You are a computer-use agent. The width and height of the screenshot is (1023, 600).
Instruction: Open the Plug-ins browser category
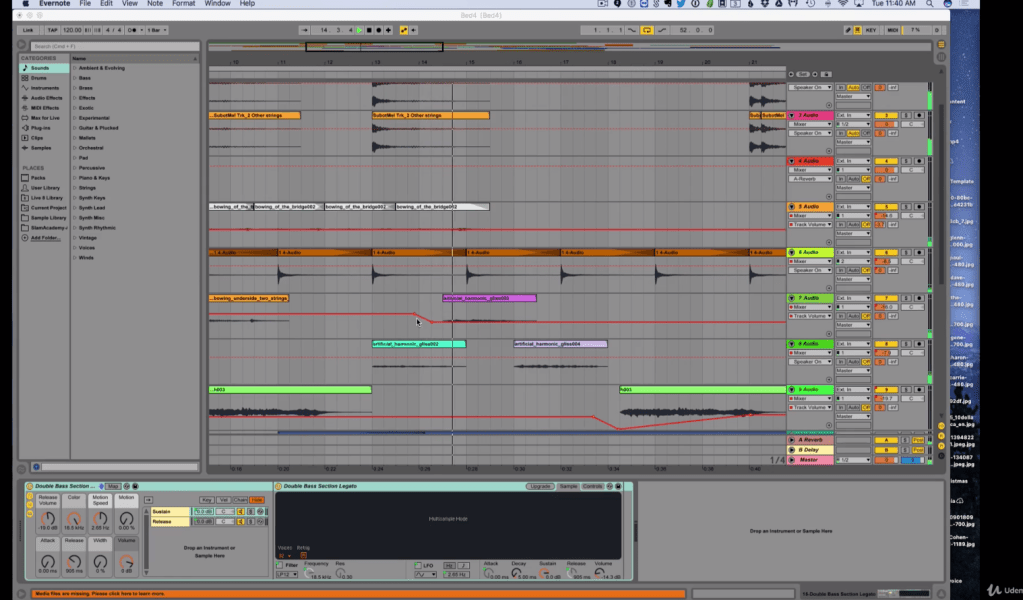point(40,128)
